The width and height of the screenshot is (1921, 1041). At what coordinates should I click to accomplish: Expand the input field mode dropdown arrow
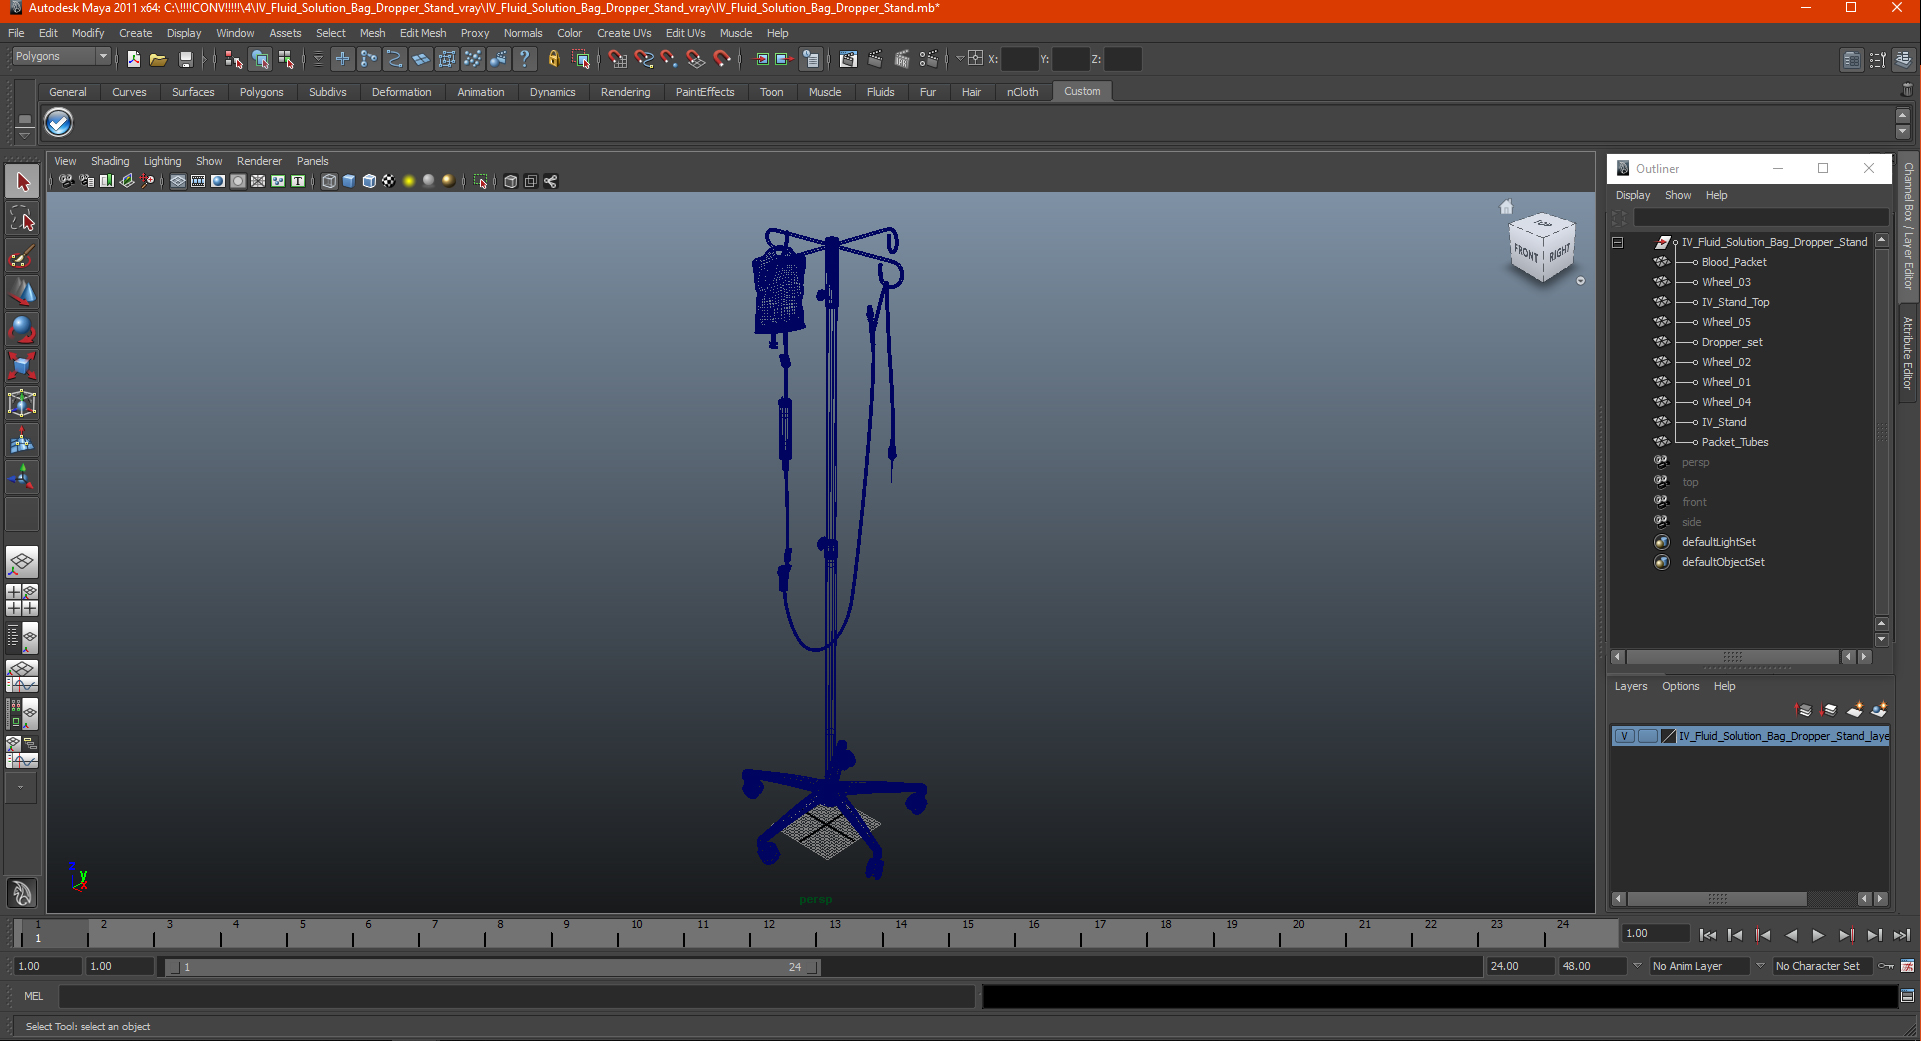click(x=960, y=58)
